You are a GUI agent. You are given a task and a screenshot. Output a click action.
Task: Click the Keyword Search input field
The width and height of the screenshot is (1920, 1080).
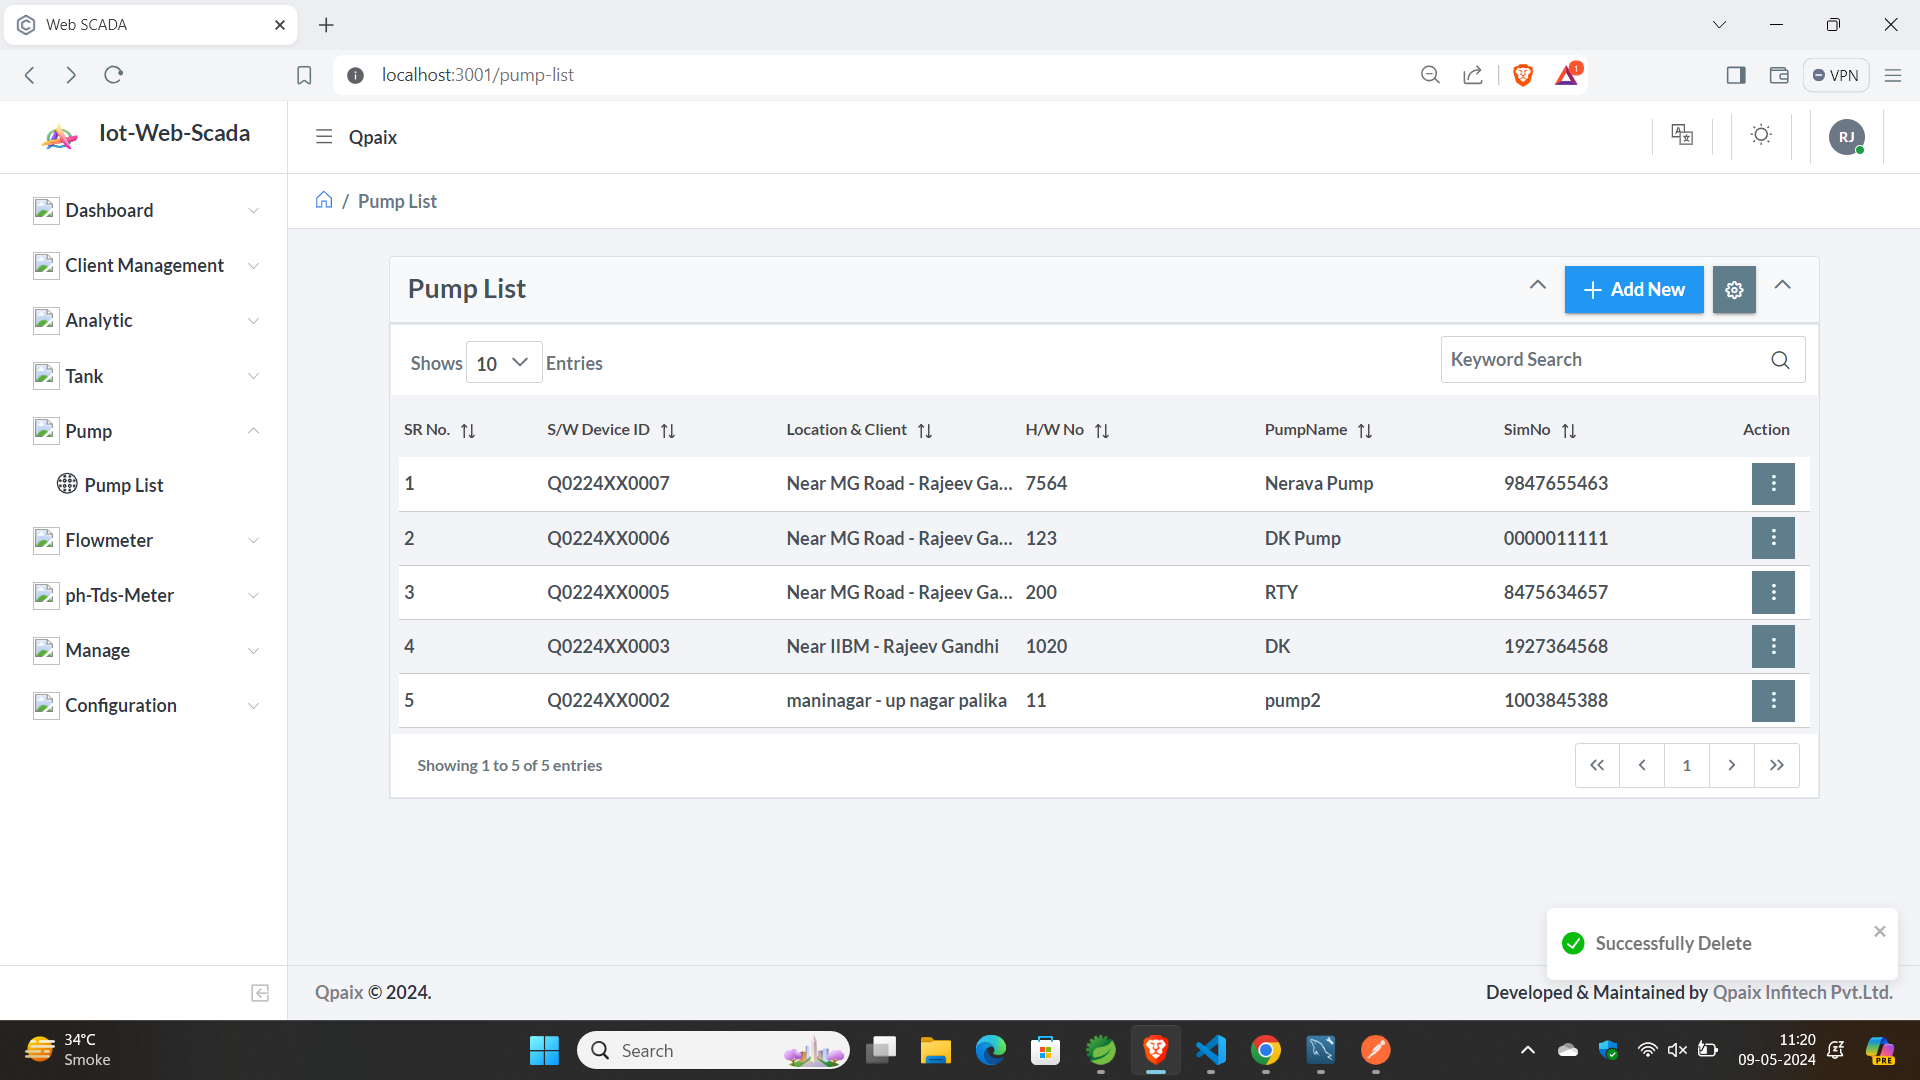pyautogui.click(x=1600, y=360)
